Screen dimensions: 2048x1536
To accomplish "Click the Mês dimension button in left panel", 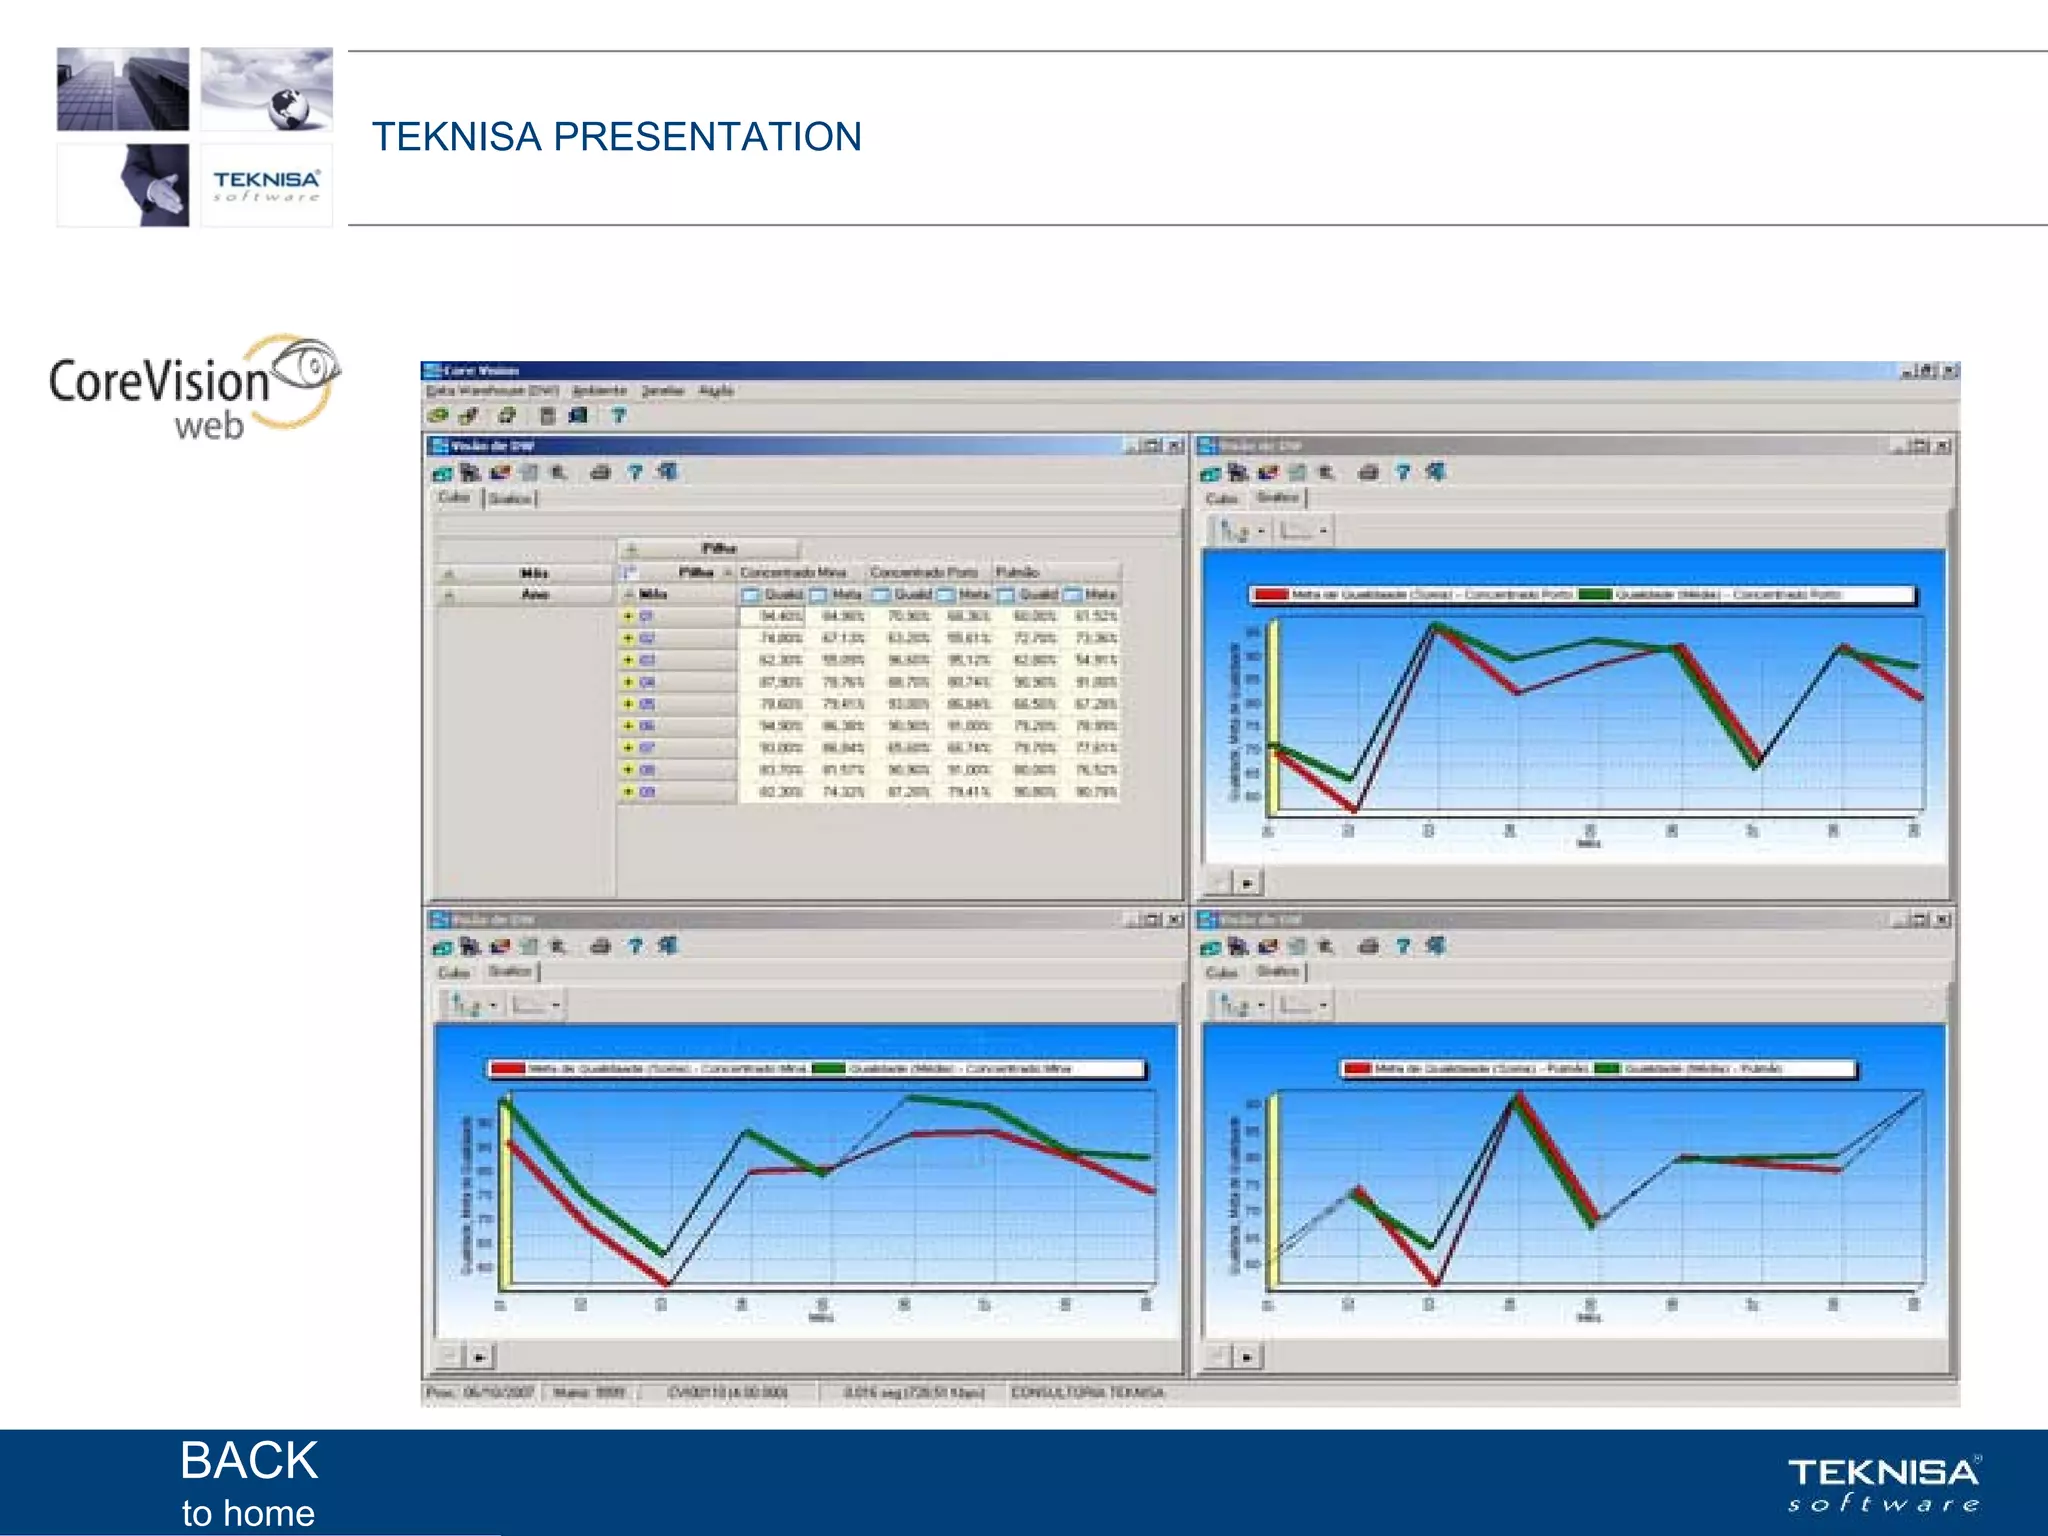I will (x=524, y=573).
